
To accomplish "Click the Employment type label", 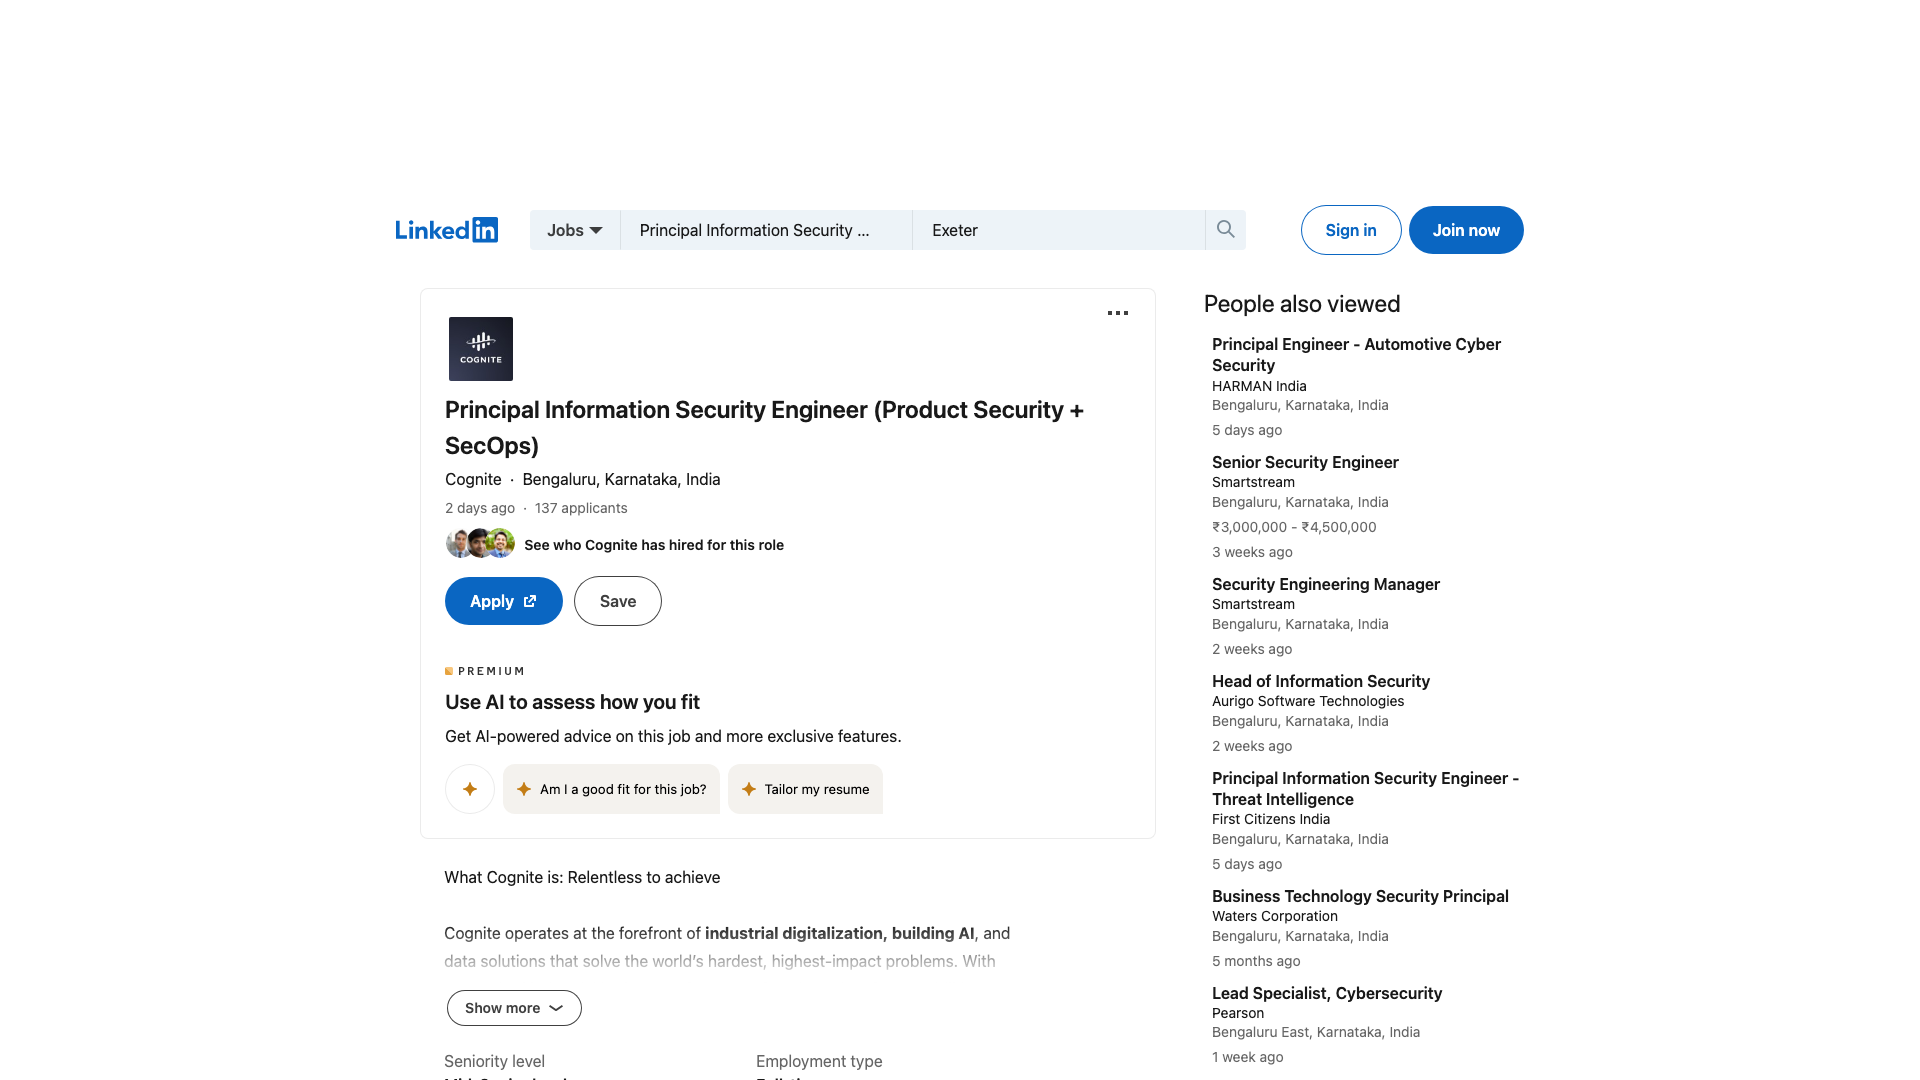I will (819, 1061).
